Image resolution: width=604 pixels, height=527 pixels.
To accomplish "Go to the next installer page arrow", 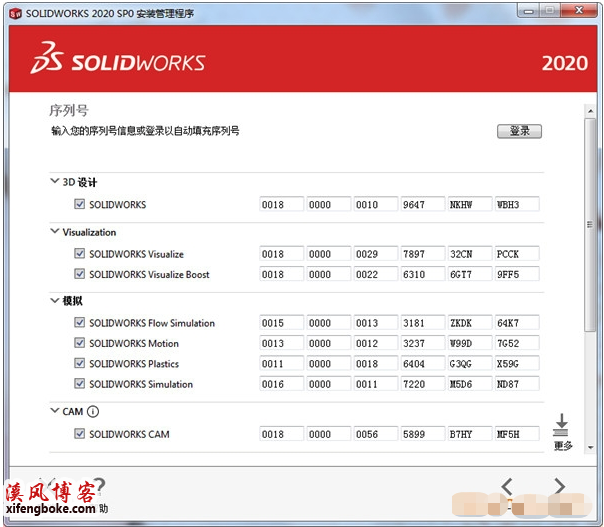I will tap(559, 486).
